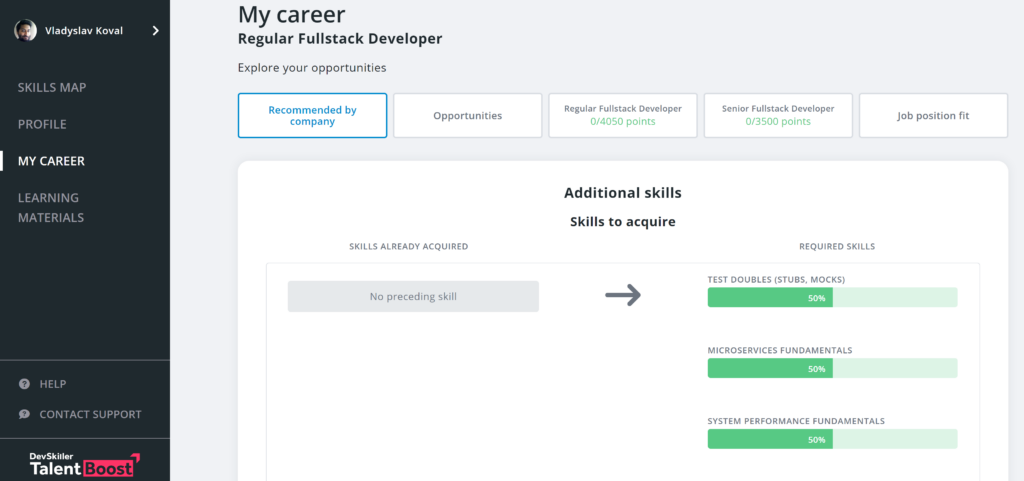The width and height of the screenshot is (1024, 481).
Task: Click Vladyslav Koval's profile avatar
Action: (25, 31)
